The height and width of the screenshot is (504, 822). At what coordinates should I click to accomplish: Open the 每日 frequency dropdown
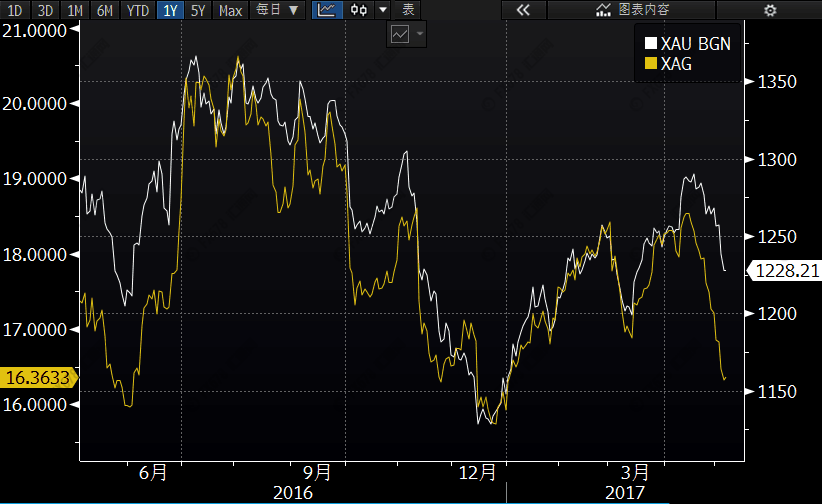[x=276, y=10]
